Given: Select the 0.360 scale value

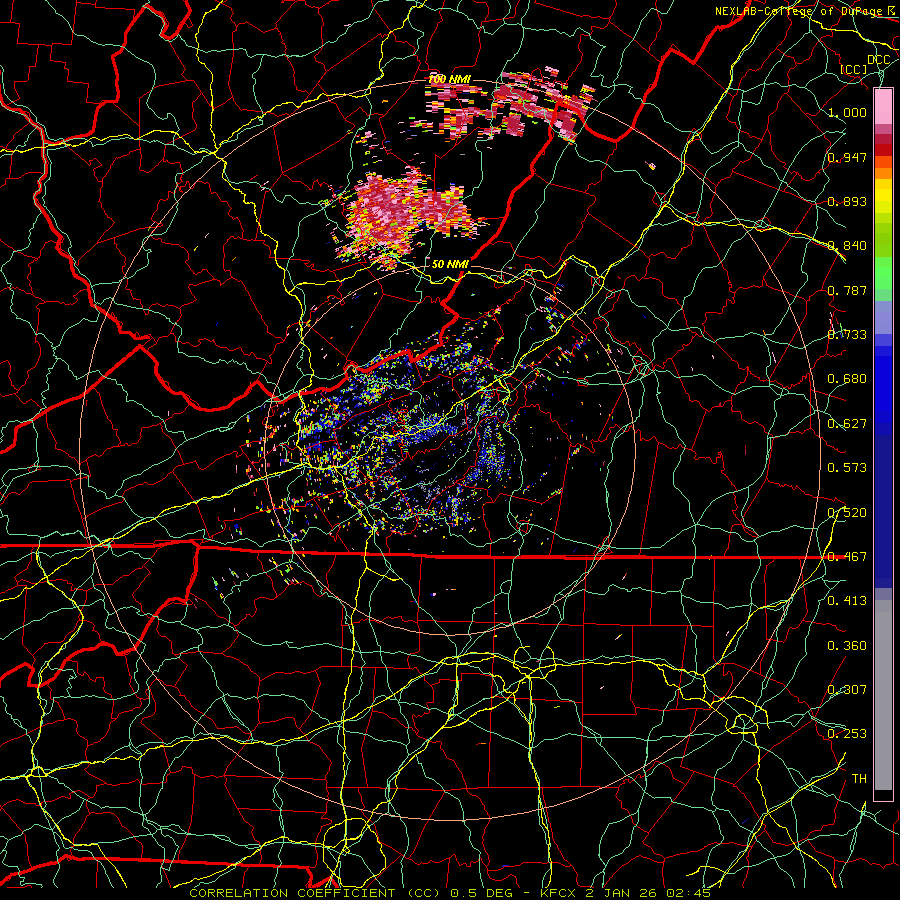Looking at the screenshot, I should tap(847, 646).
